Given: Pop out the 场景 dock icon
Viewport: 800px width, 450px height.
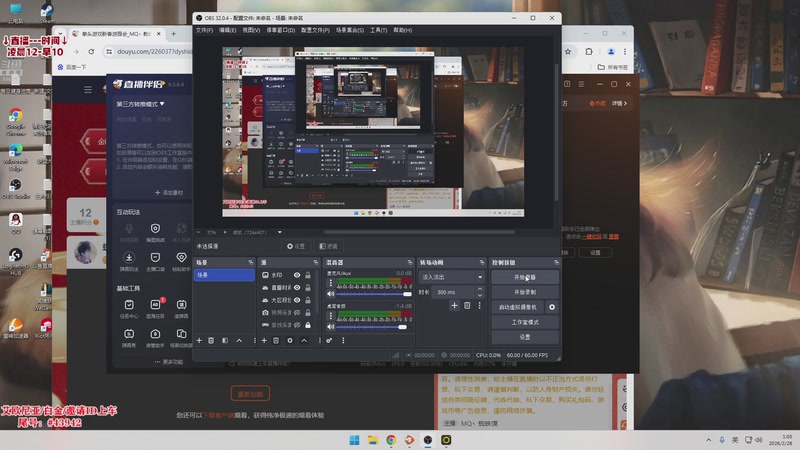Looking at the screenshot, I should tap(251, 262).
